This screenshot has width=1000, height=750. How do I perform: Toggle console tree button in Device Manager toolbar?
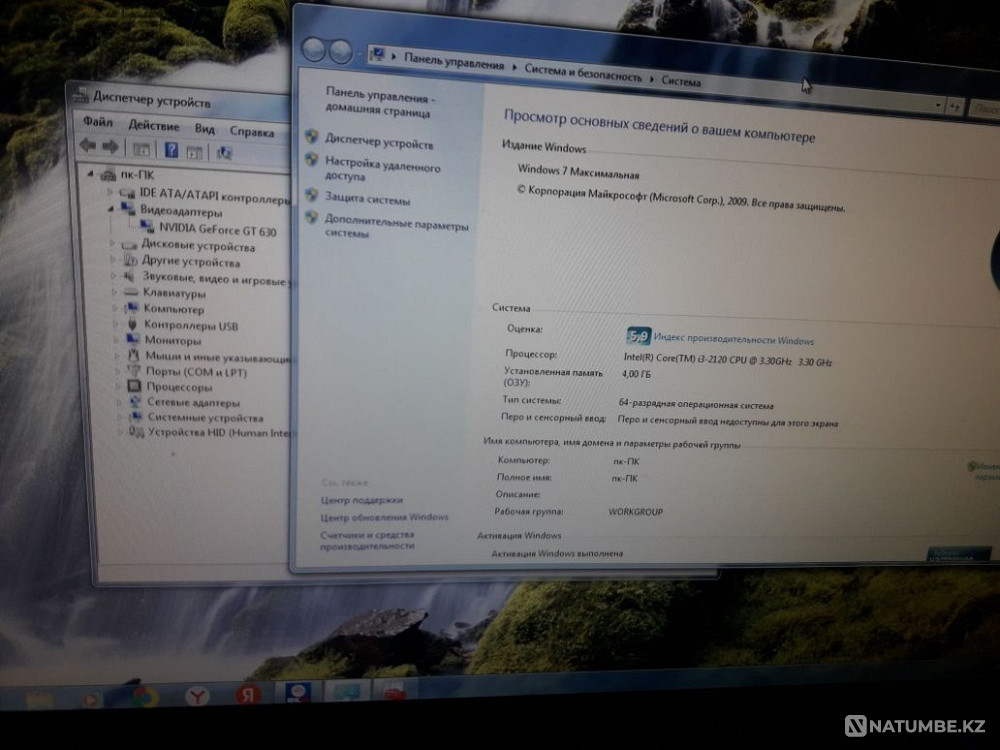142,149
